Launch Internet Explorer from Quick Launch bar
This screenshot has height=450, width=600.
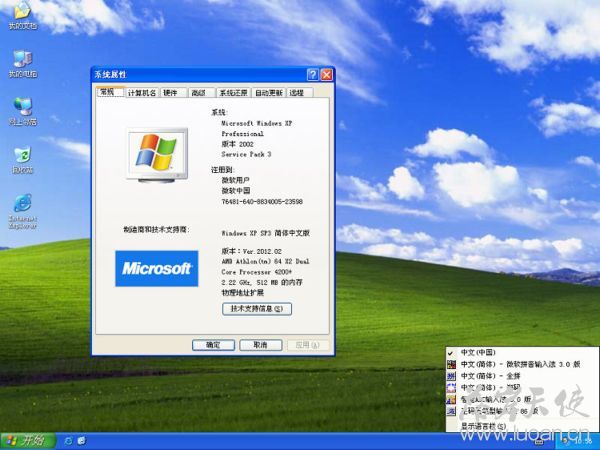coord(68,441)
